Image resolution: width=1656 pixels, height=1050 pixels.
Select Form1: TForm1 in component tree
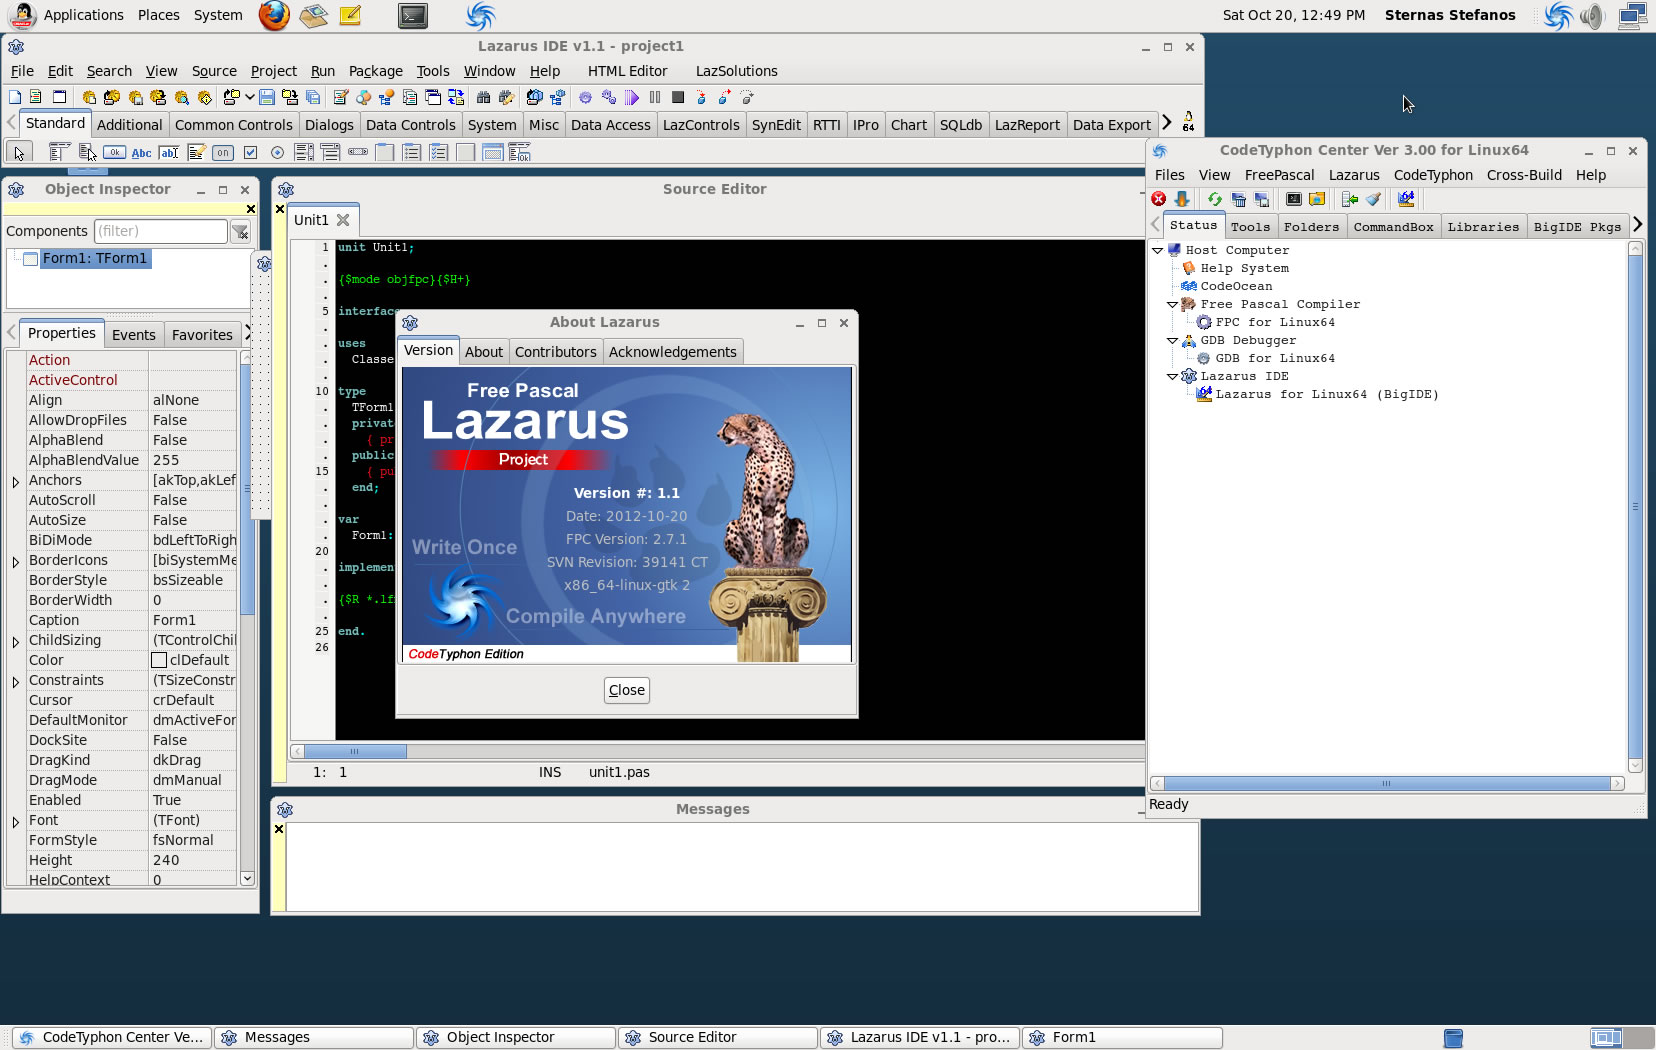click(94, 258)
